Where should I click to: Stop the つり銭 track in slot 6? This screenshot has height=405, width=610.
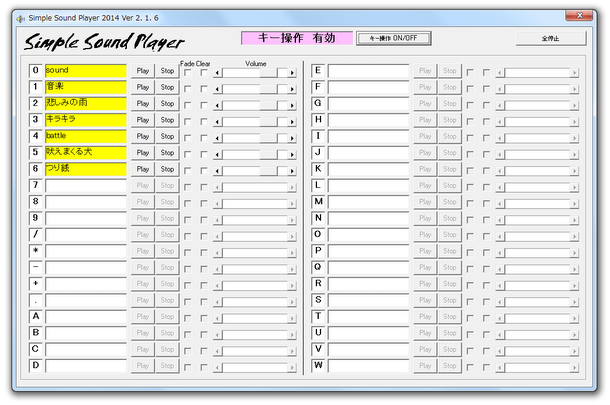coord(167,169)
